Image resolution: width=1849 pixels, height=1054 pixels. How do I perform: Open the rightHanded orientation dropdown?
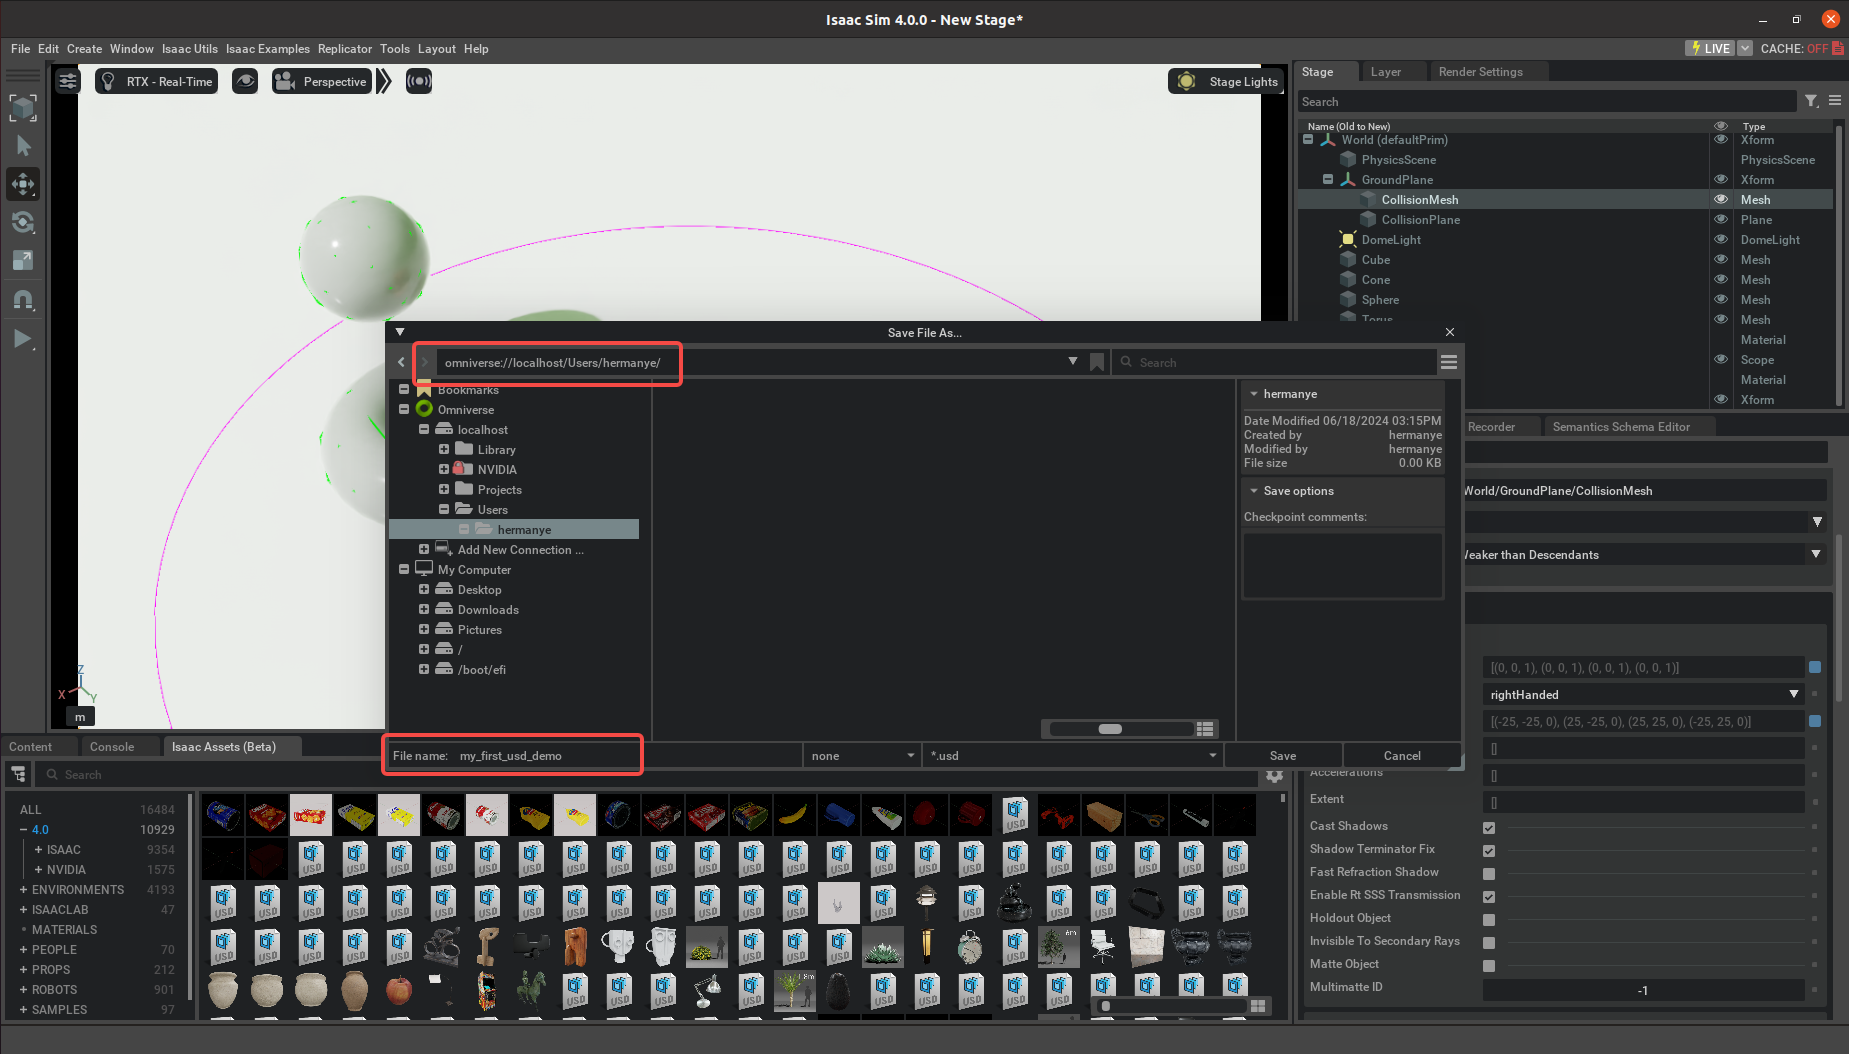click(1643, 695)
